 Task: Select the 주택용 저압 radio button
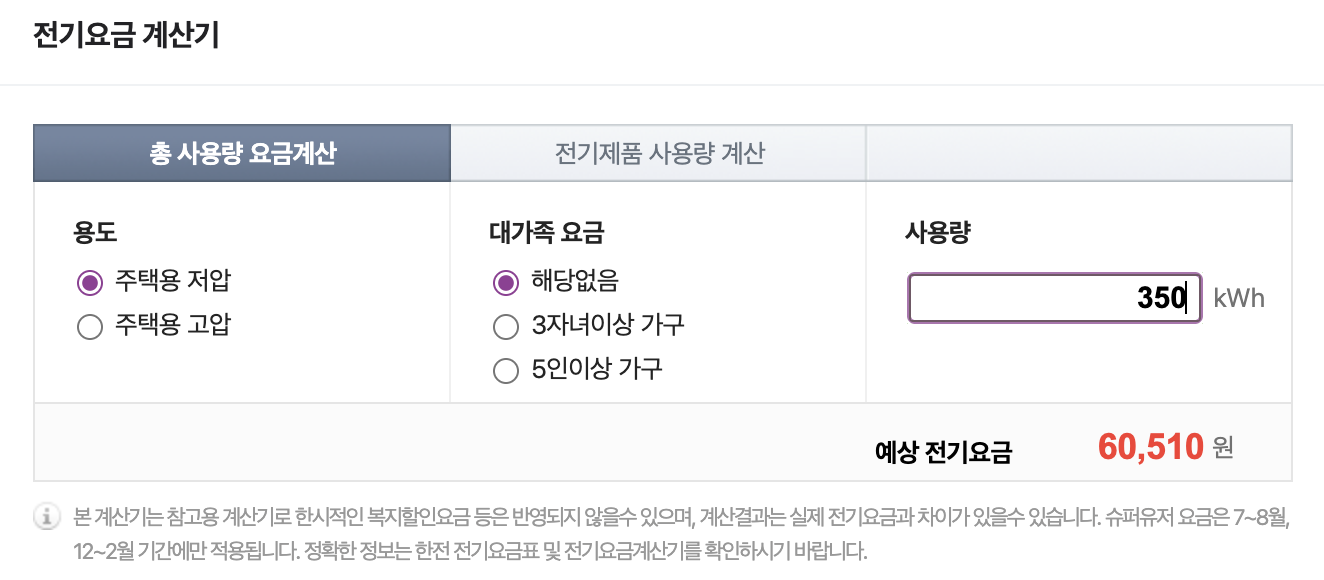click(x=88, y=281)
